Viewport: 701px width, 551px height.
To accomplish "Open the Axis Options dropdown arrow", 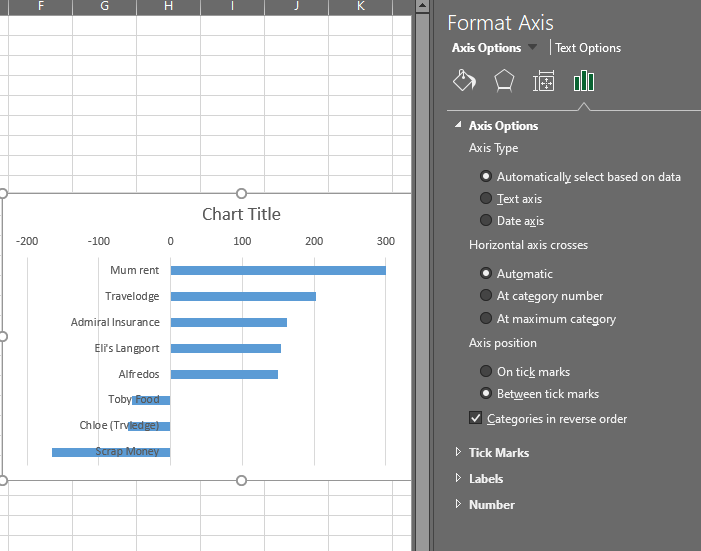I will click(x=532, y=47).
